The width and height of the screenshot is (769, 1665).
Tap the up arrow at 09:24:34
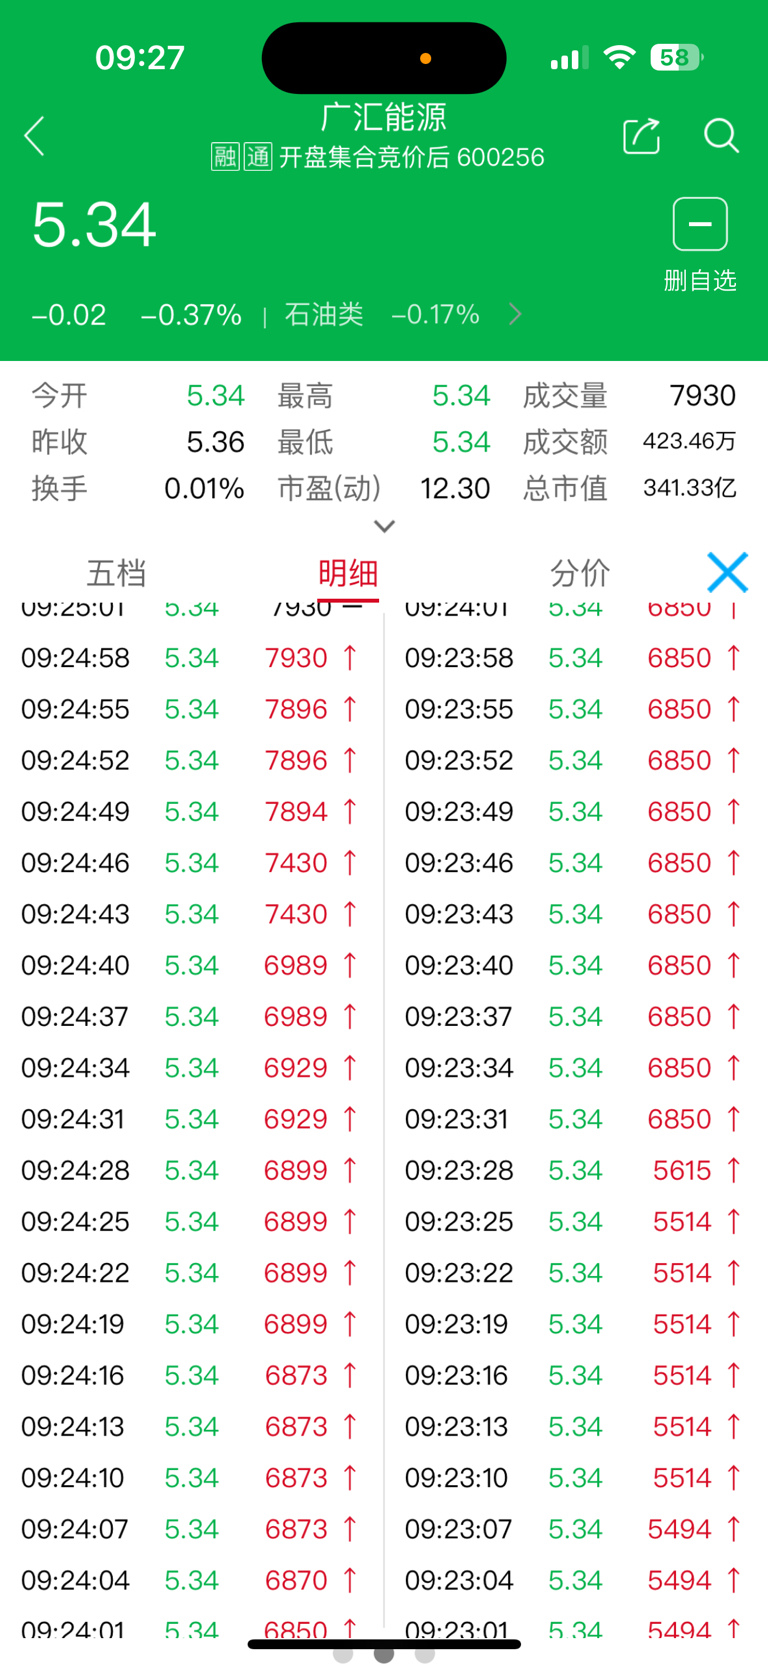coord(350,1067)
